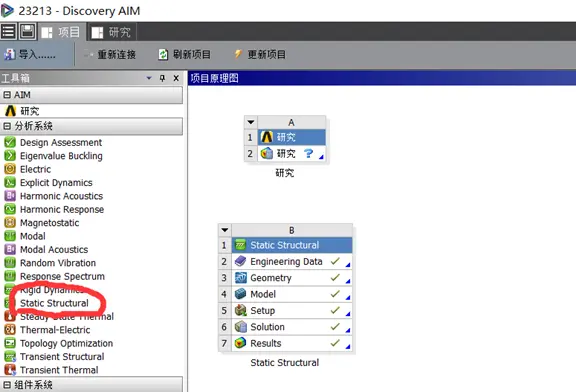
Task: Click Steady-State Thermal icon
Action: (x=10, y=316)
